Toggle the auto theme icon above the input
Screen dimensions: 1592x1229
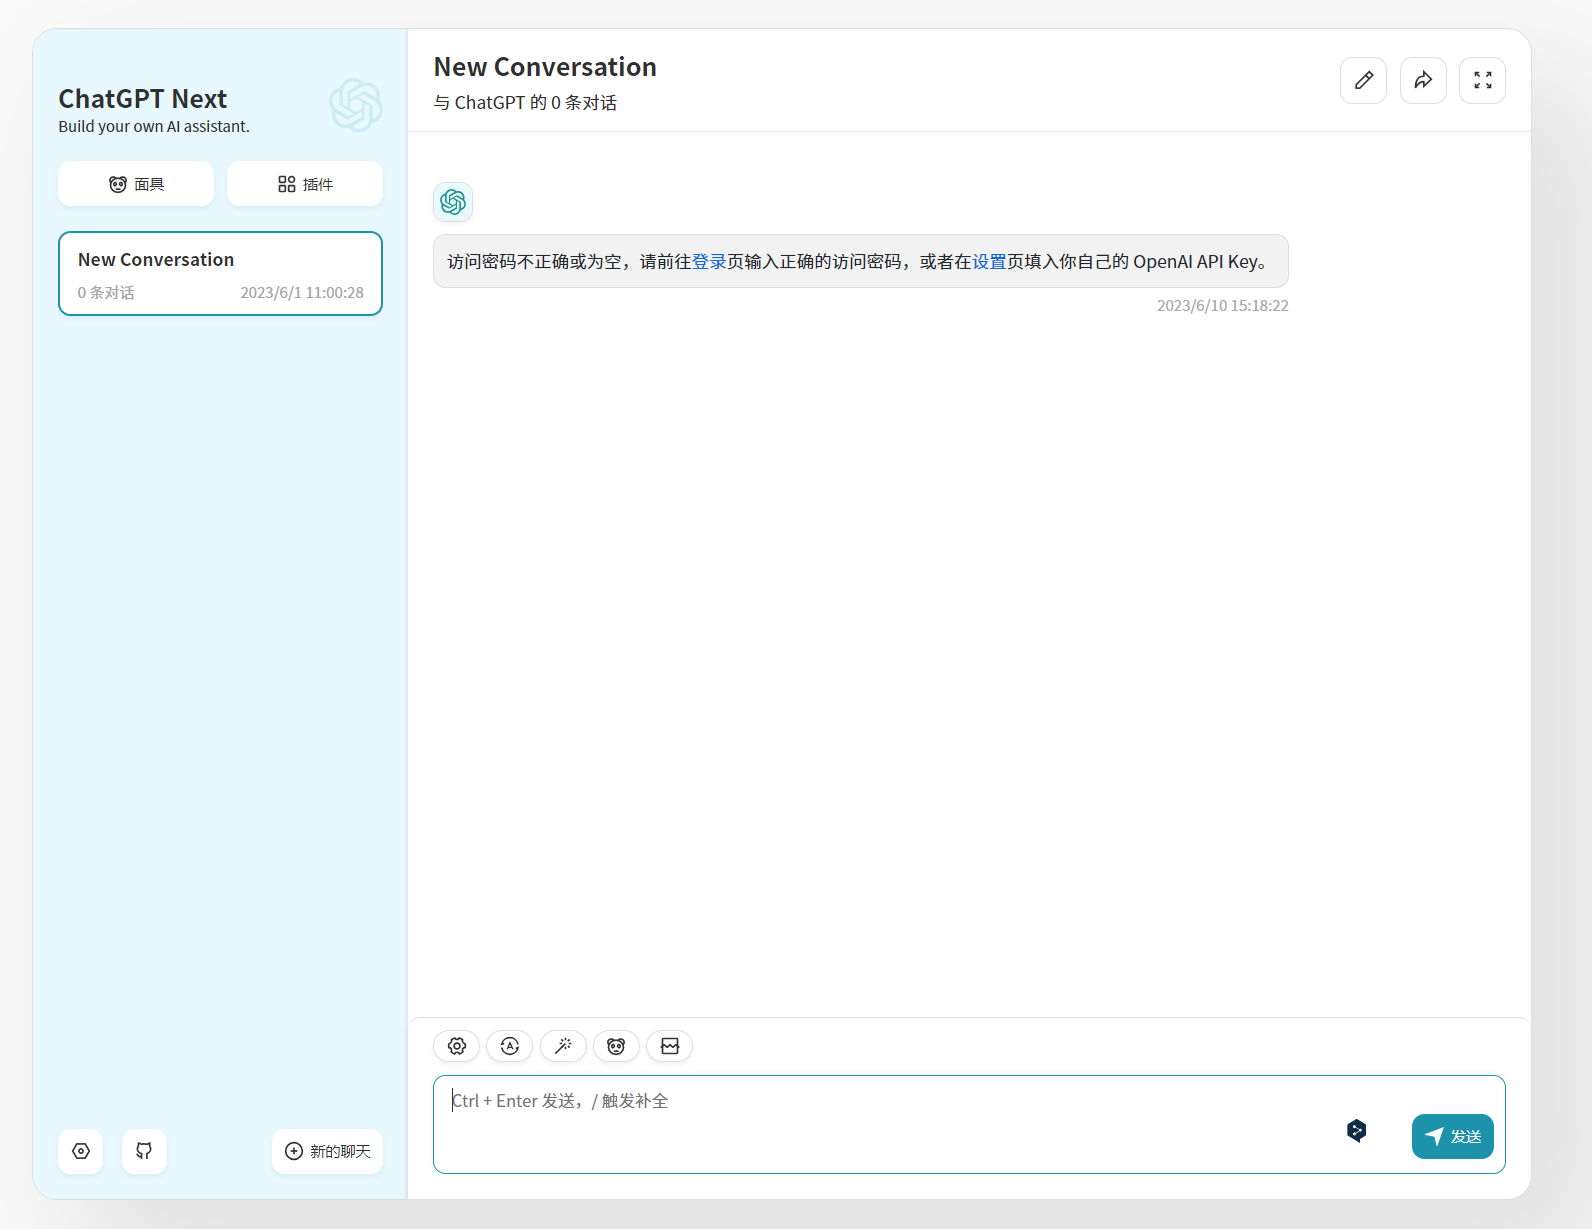pyautogui.click(x=510, y=1046)
